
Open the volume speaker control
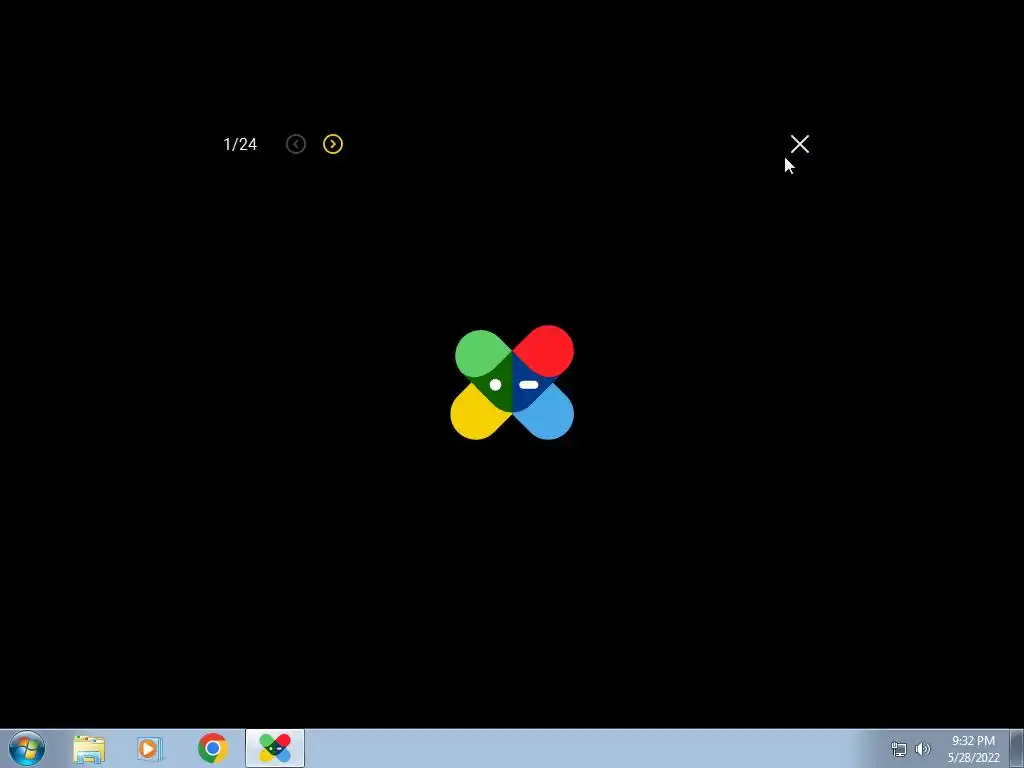922,749
